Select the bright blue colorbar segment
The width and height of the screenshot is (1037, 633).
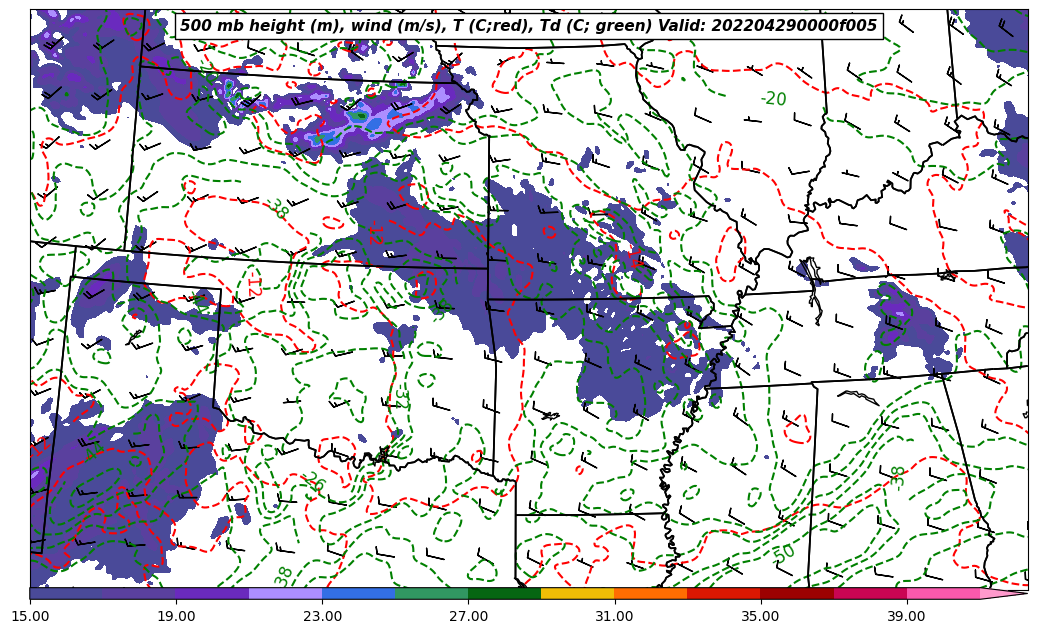tap(358, 594)
